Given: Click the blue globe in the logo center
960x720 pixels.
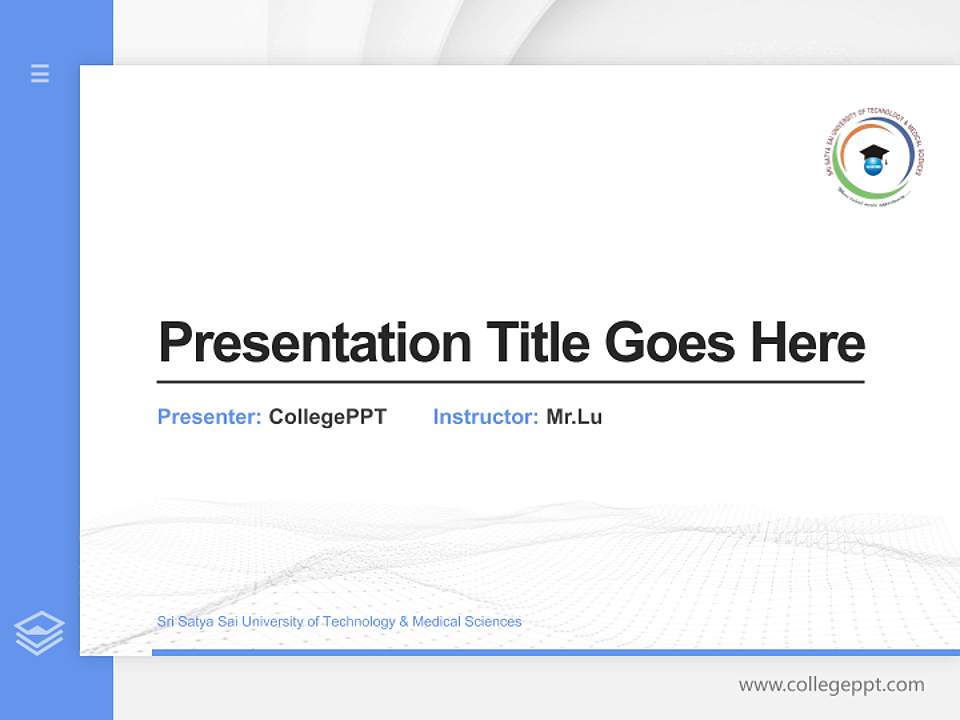Looking at the screenshot, I should pos(873,167).
